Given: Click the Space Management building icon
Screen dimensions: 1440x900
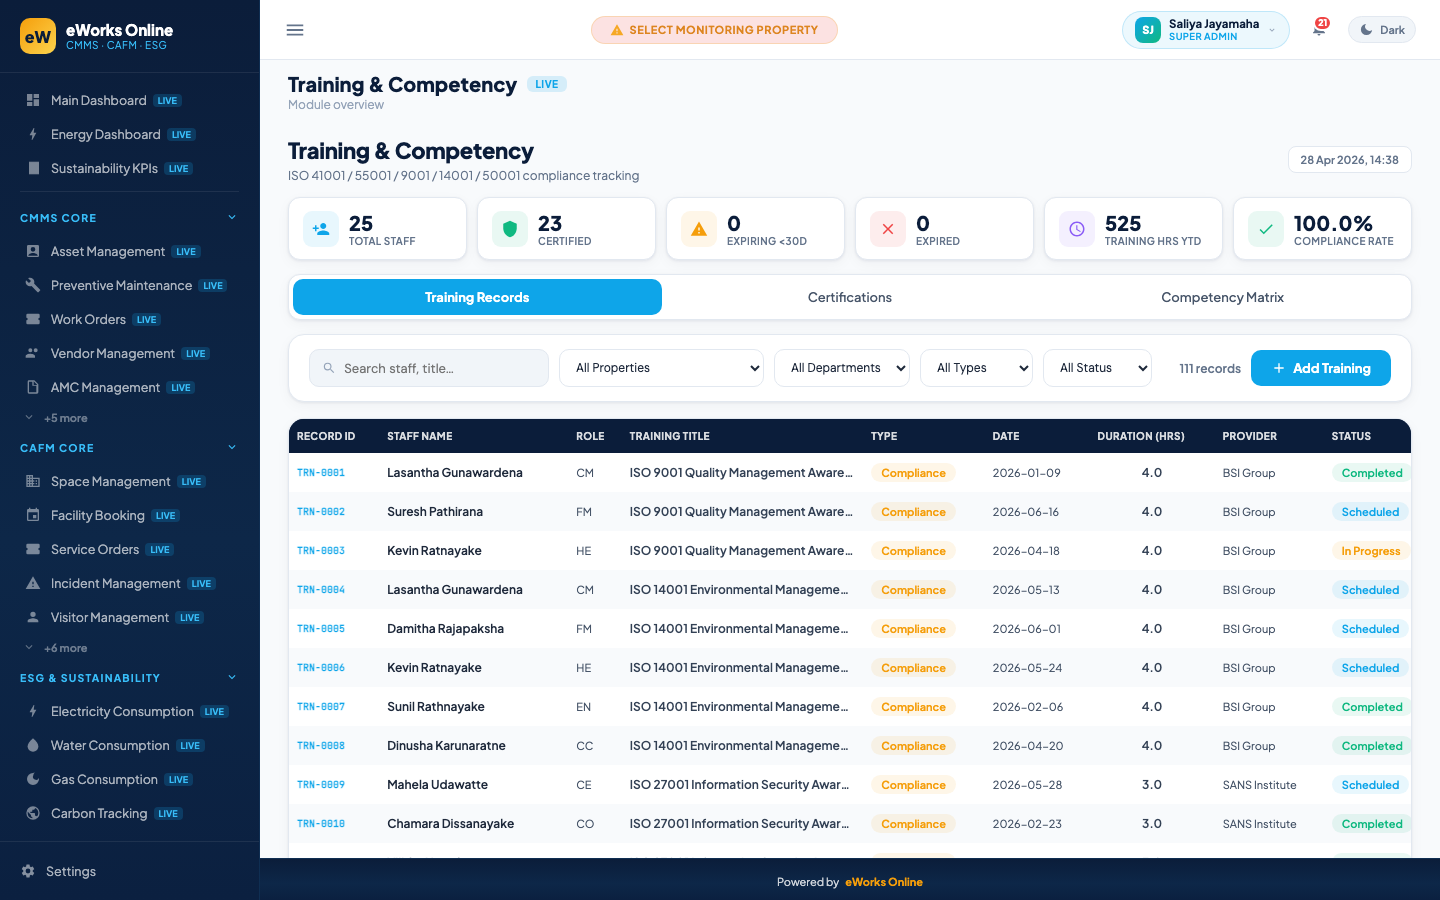Looking at the screenshot, I should [x=33, y=481].
